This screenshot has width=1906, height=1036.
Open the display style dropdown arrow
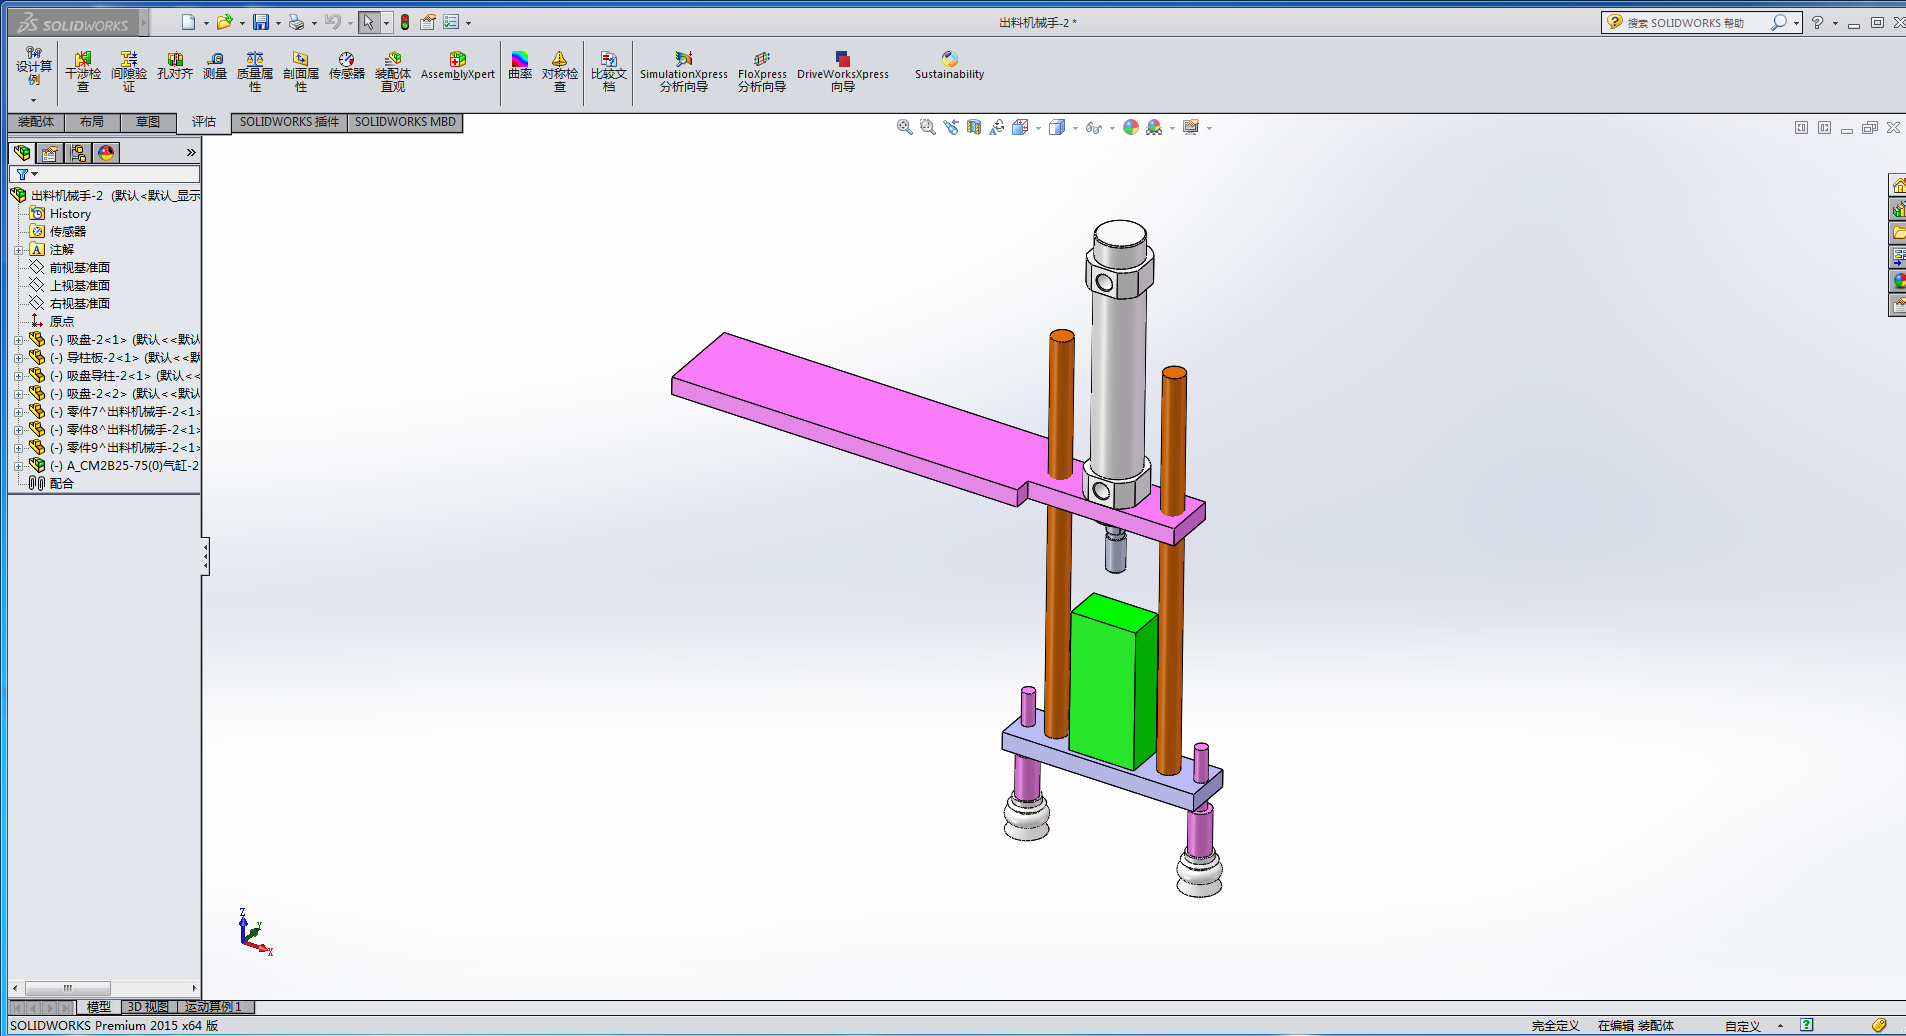tap(1075, 128)
